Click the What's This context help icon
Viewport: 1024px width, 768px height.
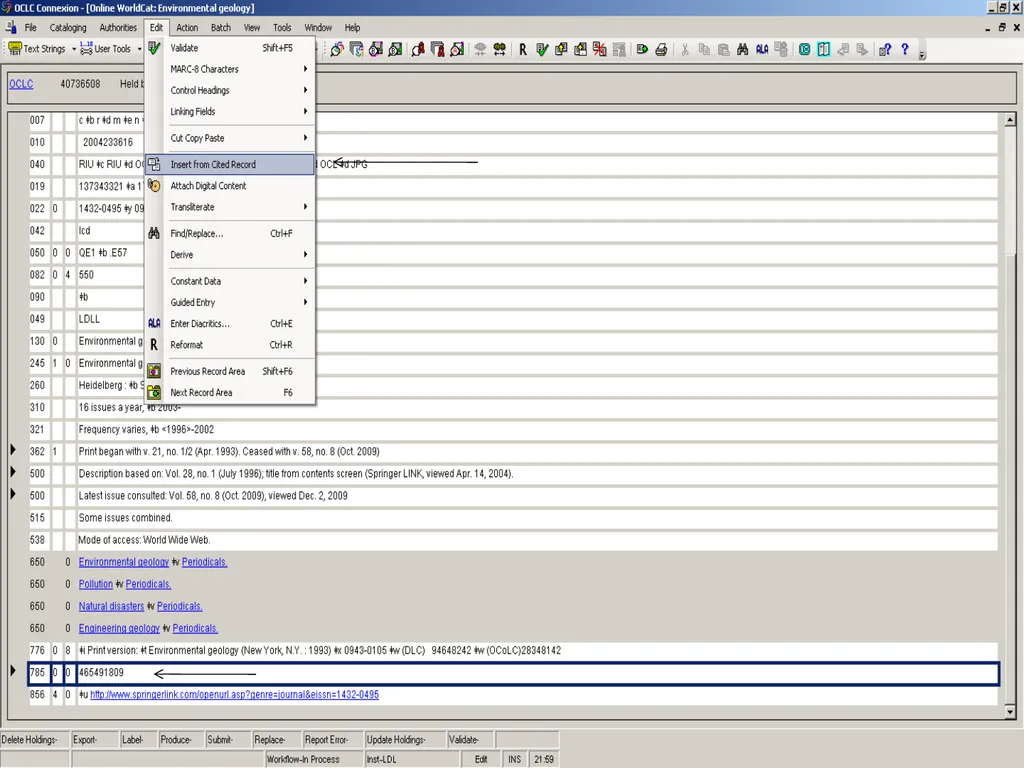point(885,49)
